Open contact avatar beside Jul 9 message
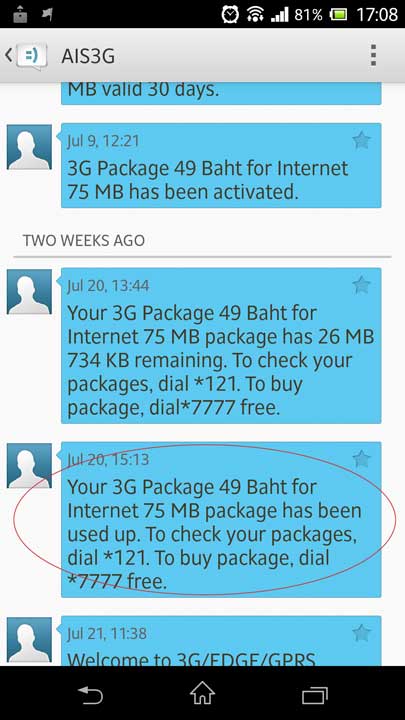 (x=29, y=147)
